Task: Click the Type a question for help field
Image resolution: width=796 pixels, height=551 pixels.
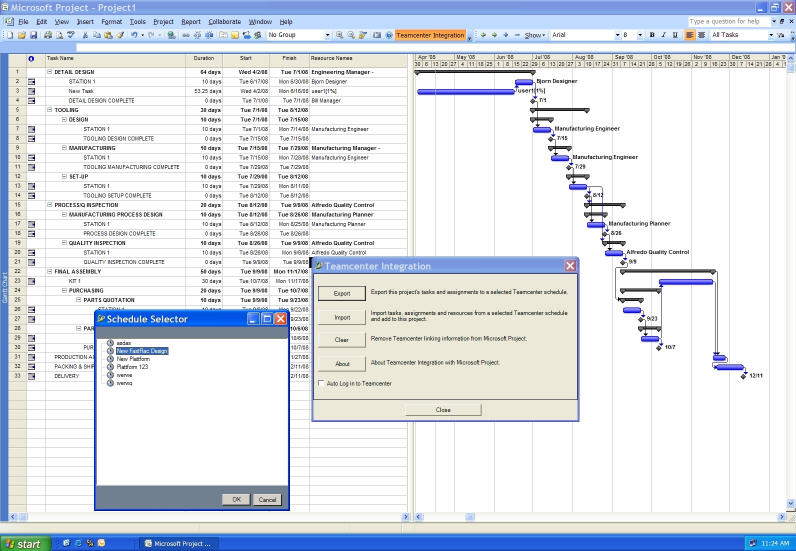Action: coord(729,21)
